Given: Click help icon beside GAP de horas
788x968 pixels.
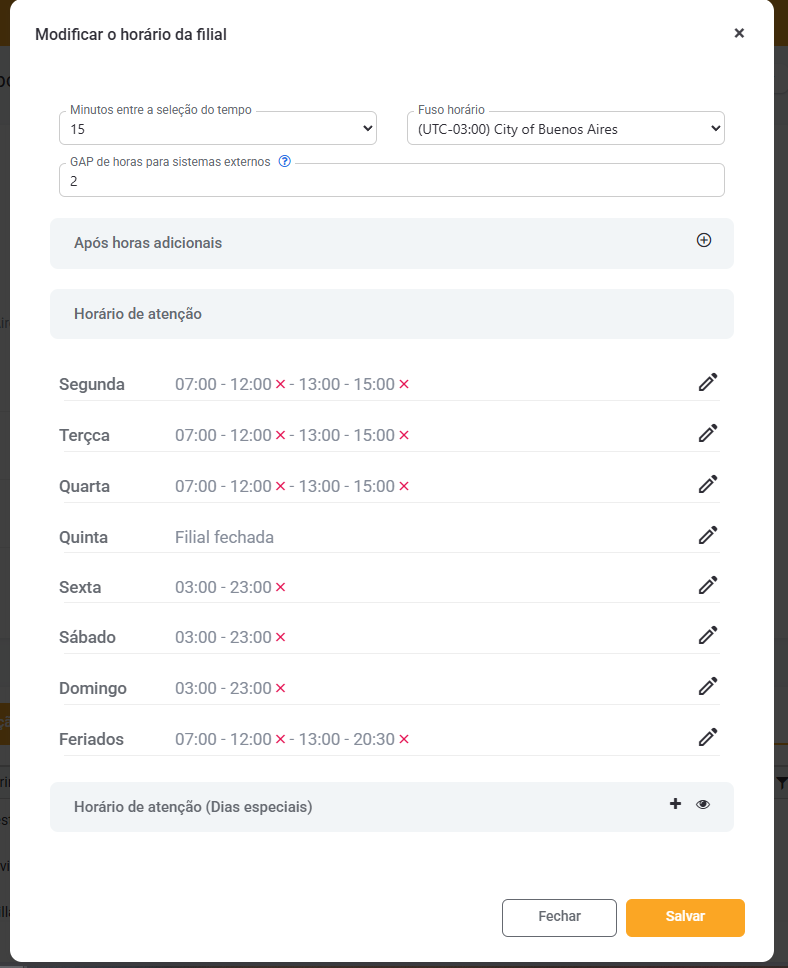Looking at the screenshot, I should click(284, 161).
